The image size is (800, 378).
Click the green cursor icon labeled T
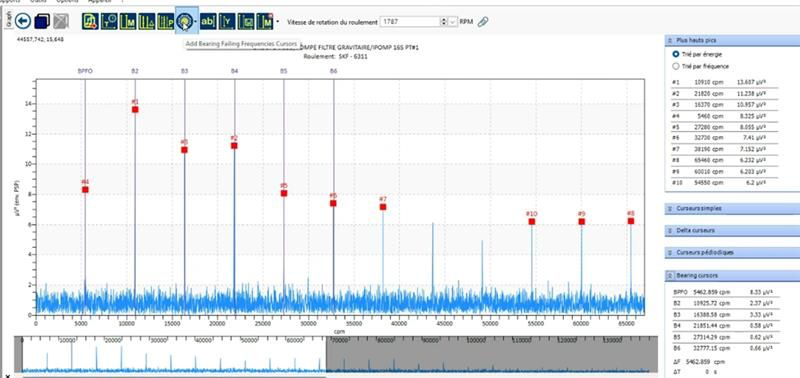click(109, 21)
